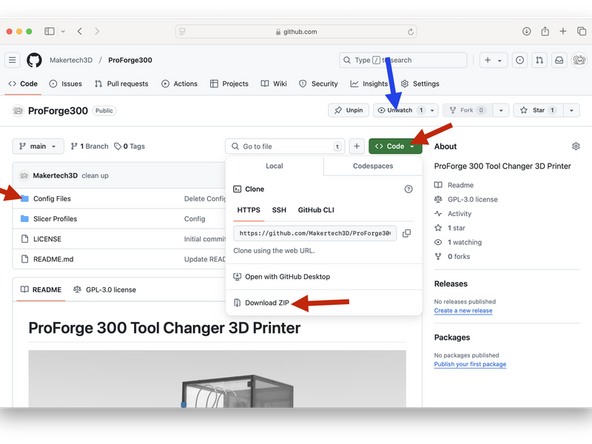Screen dimensions: 592x444
Task: Open the GitHub issues shortcut icon in header
Action: coord(520,60)
